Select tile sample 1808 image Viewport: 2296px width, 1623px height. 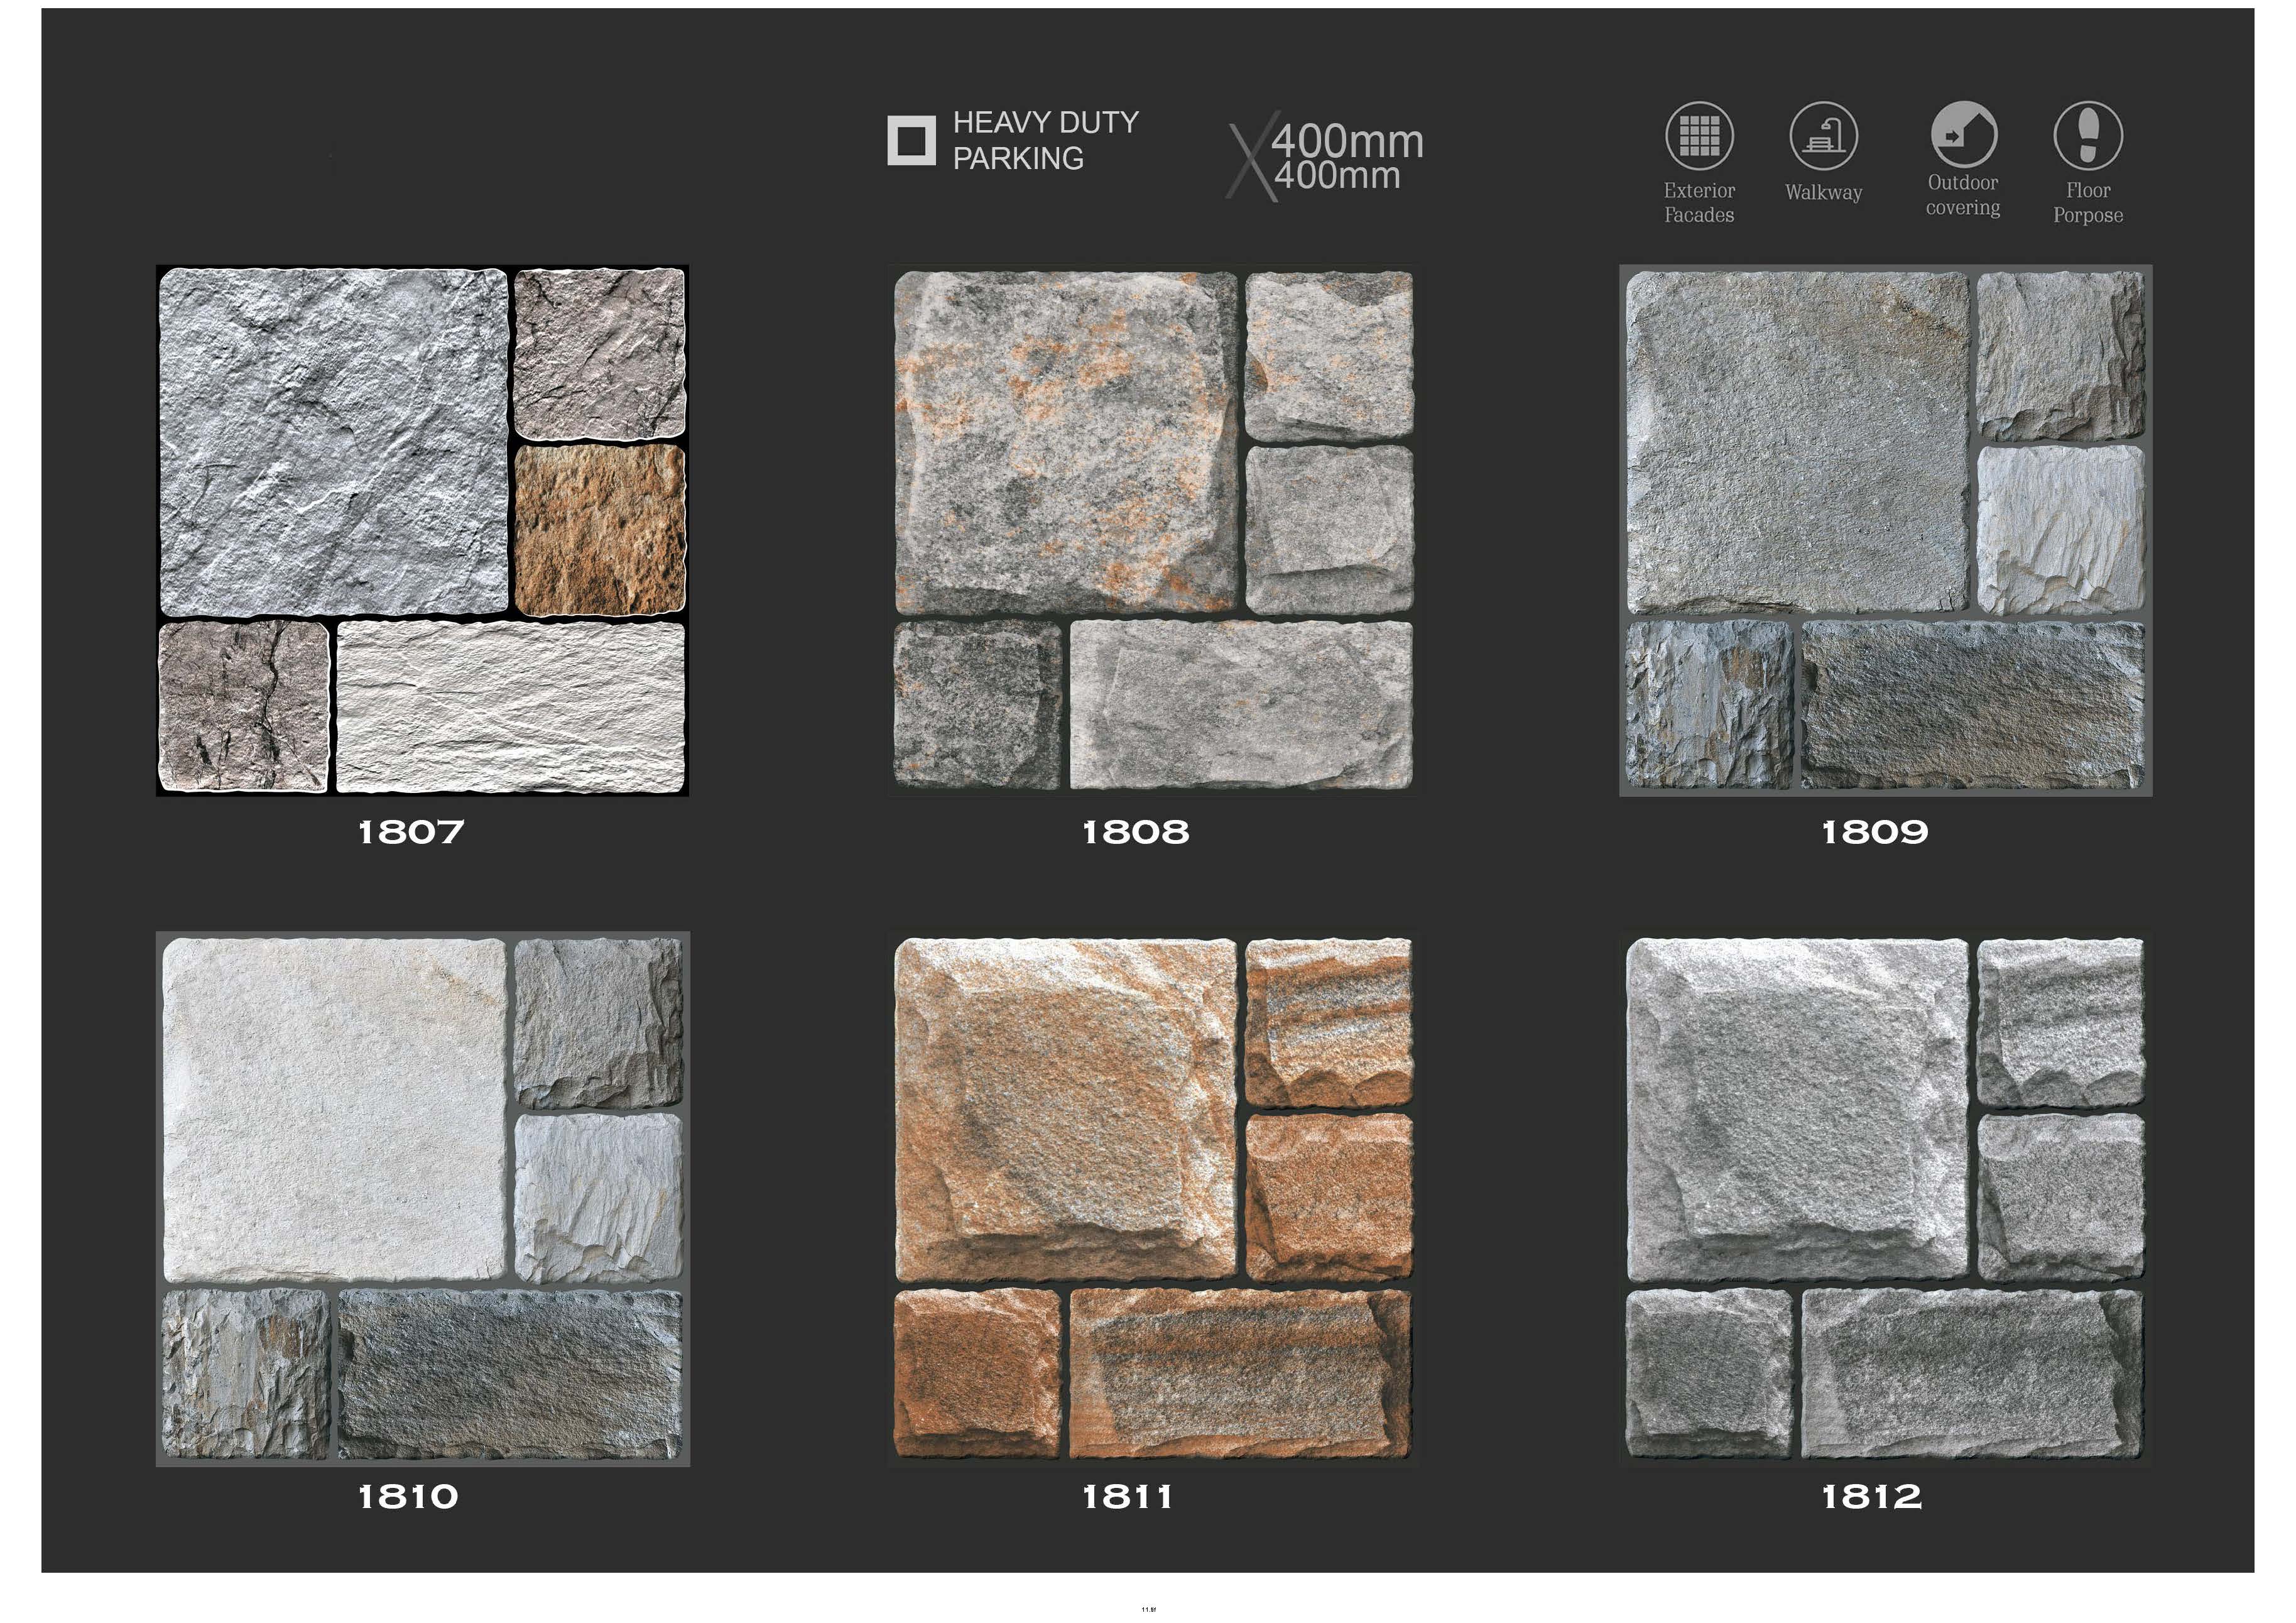click(x=1153, y=530)
